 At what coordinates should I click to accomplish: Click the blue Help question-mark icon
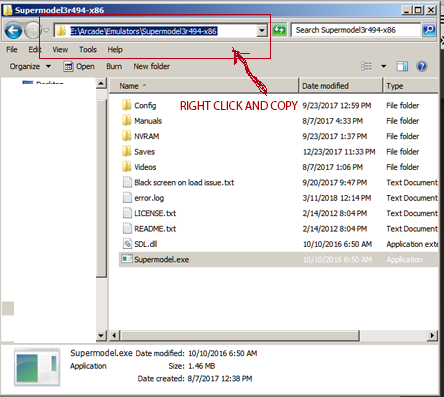(422, 66)
